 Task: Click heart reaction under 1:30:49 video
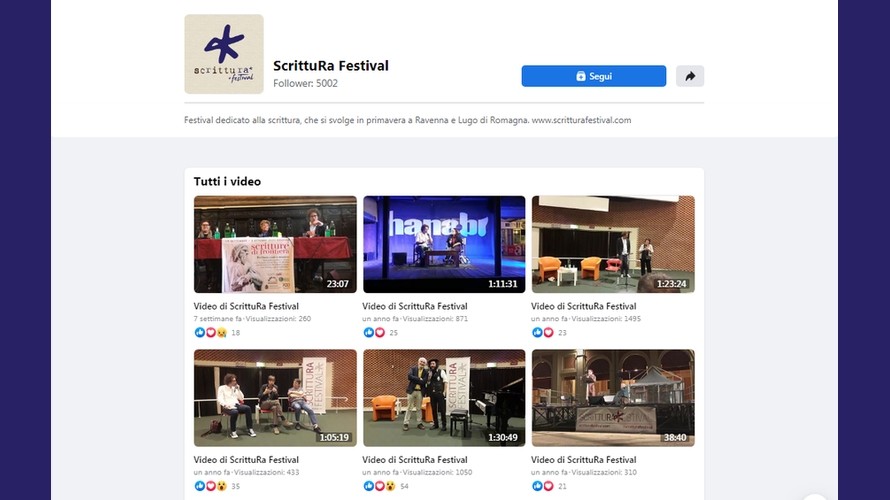click(x=380, y=486)
